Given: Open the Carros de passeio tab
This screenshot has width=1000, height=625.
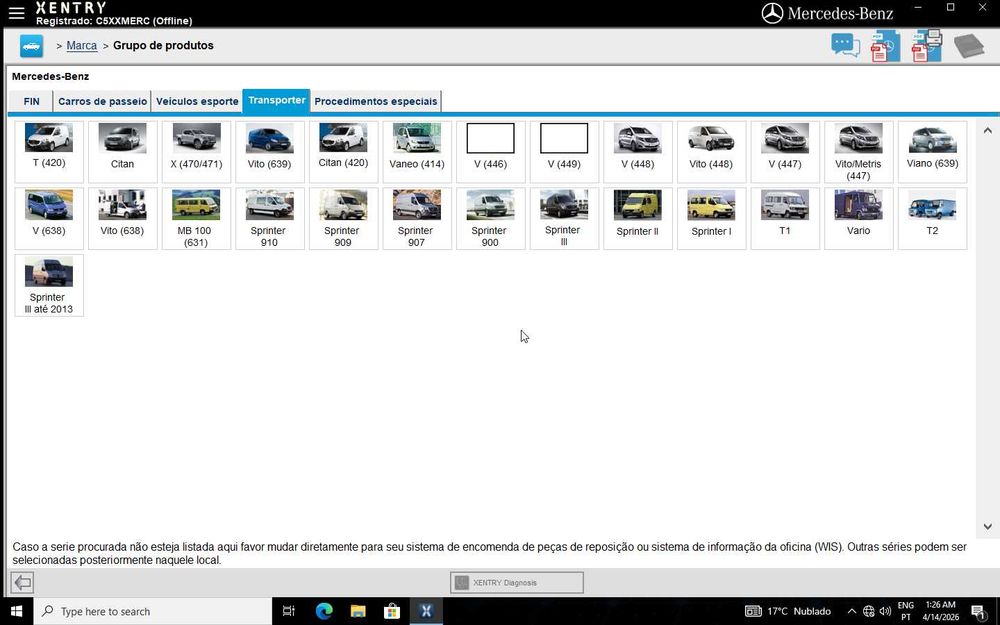Looking at the screenshot, I should (x=102, y=101).
